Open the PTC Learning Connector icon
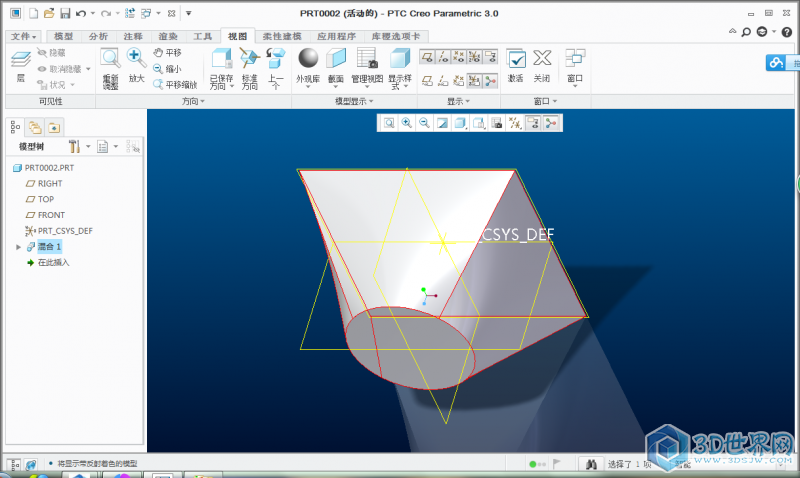 [762, 32]
